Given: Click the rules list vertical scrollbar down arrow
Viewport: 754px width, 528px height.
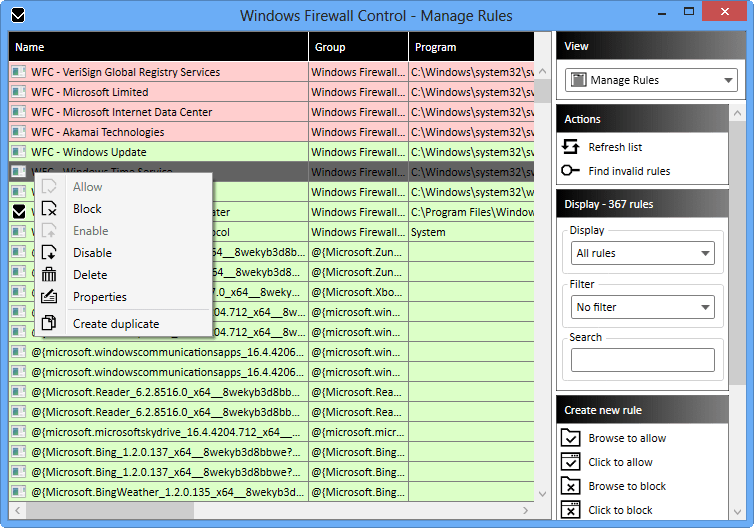Looking at the screenshot, I should [542, 494].
